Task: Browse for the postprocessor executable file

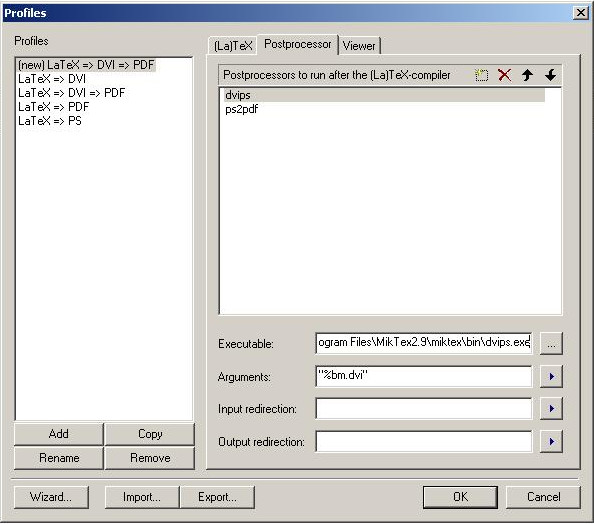Action: coord(551,344)
